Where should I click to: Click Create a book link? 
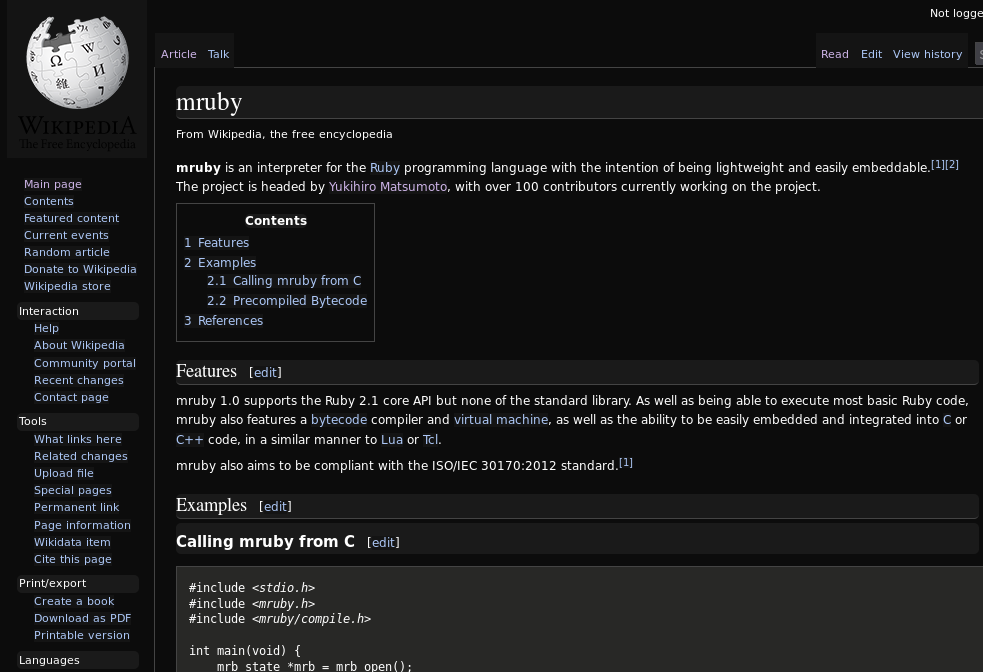pos(74,601)
